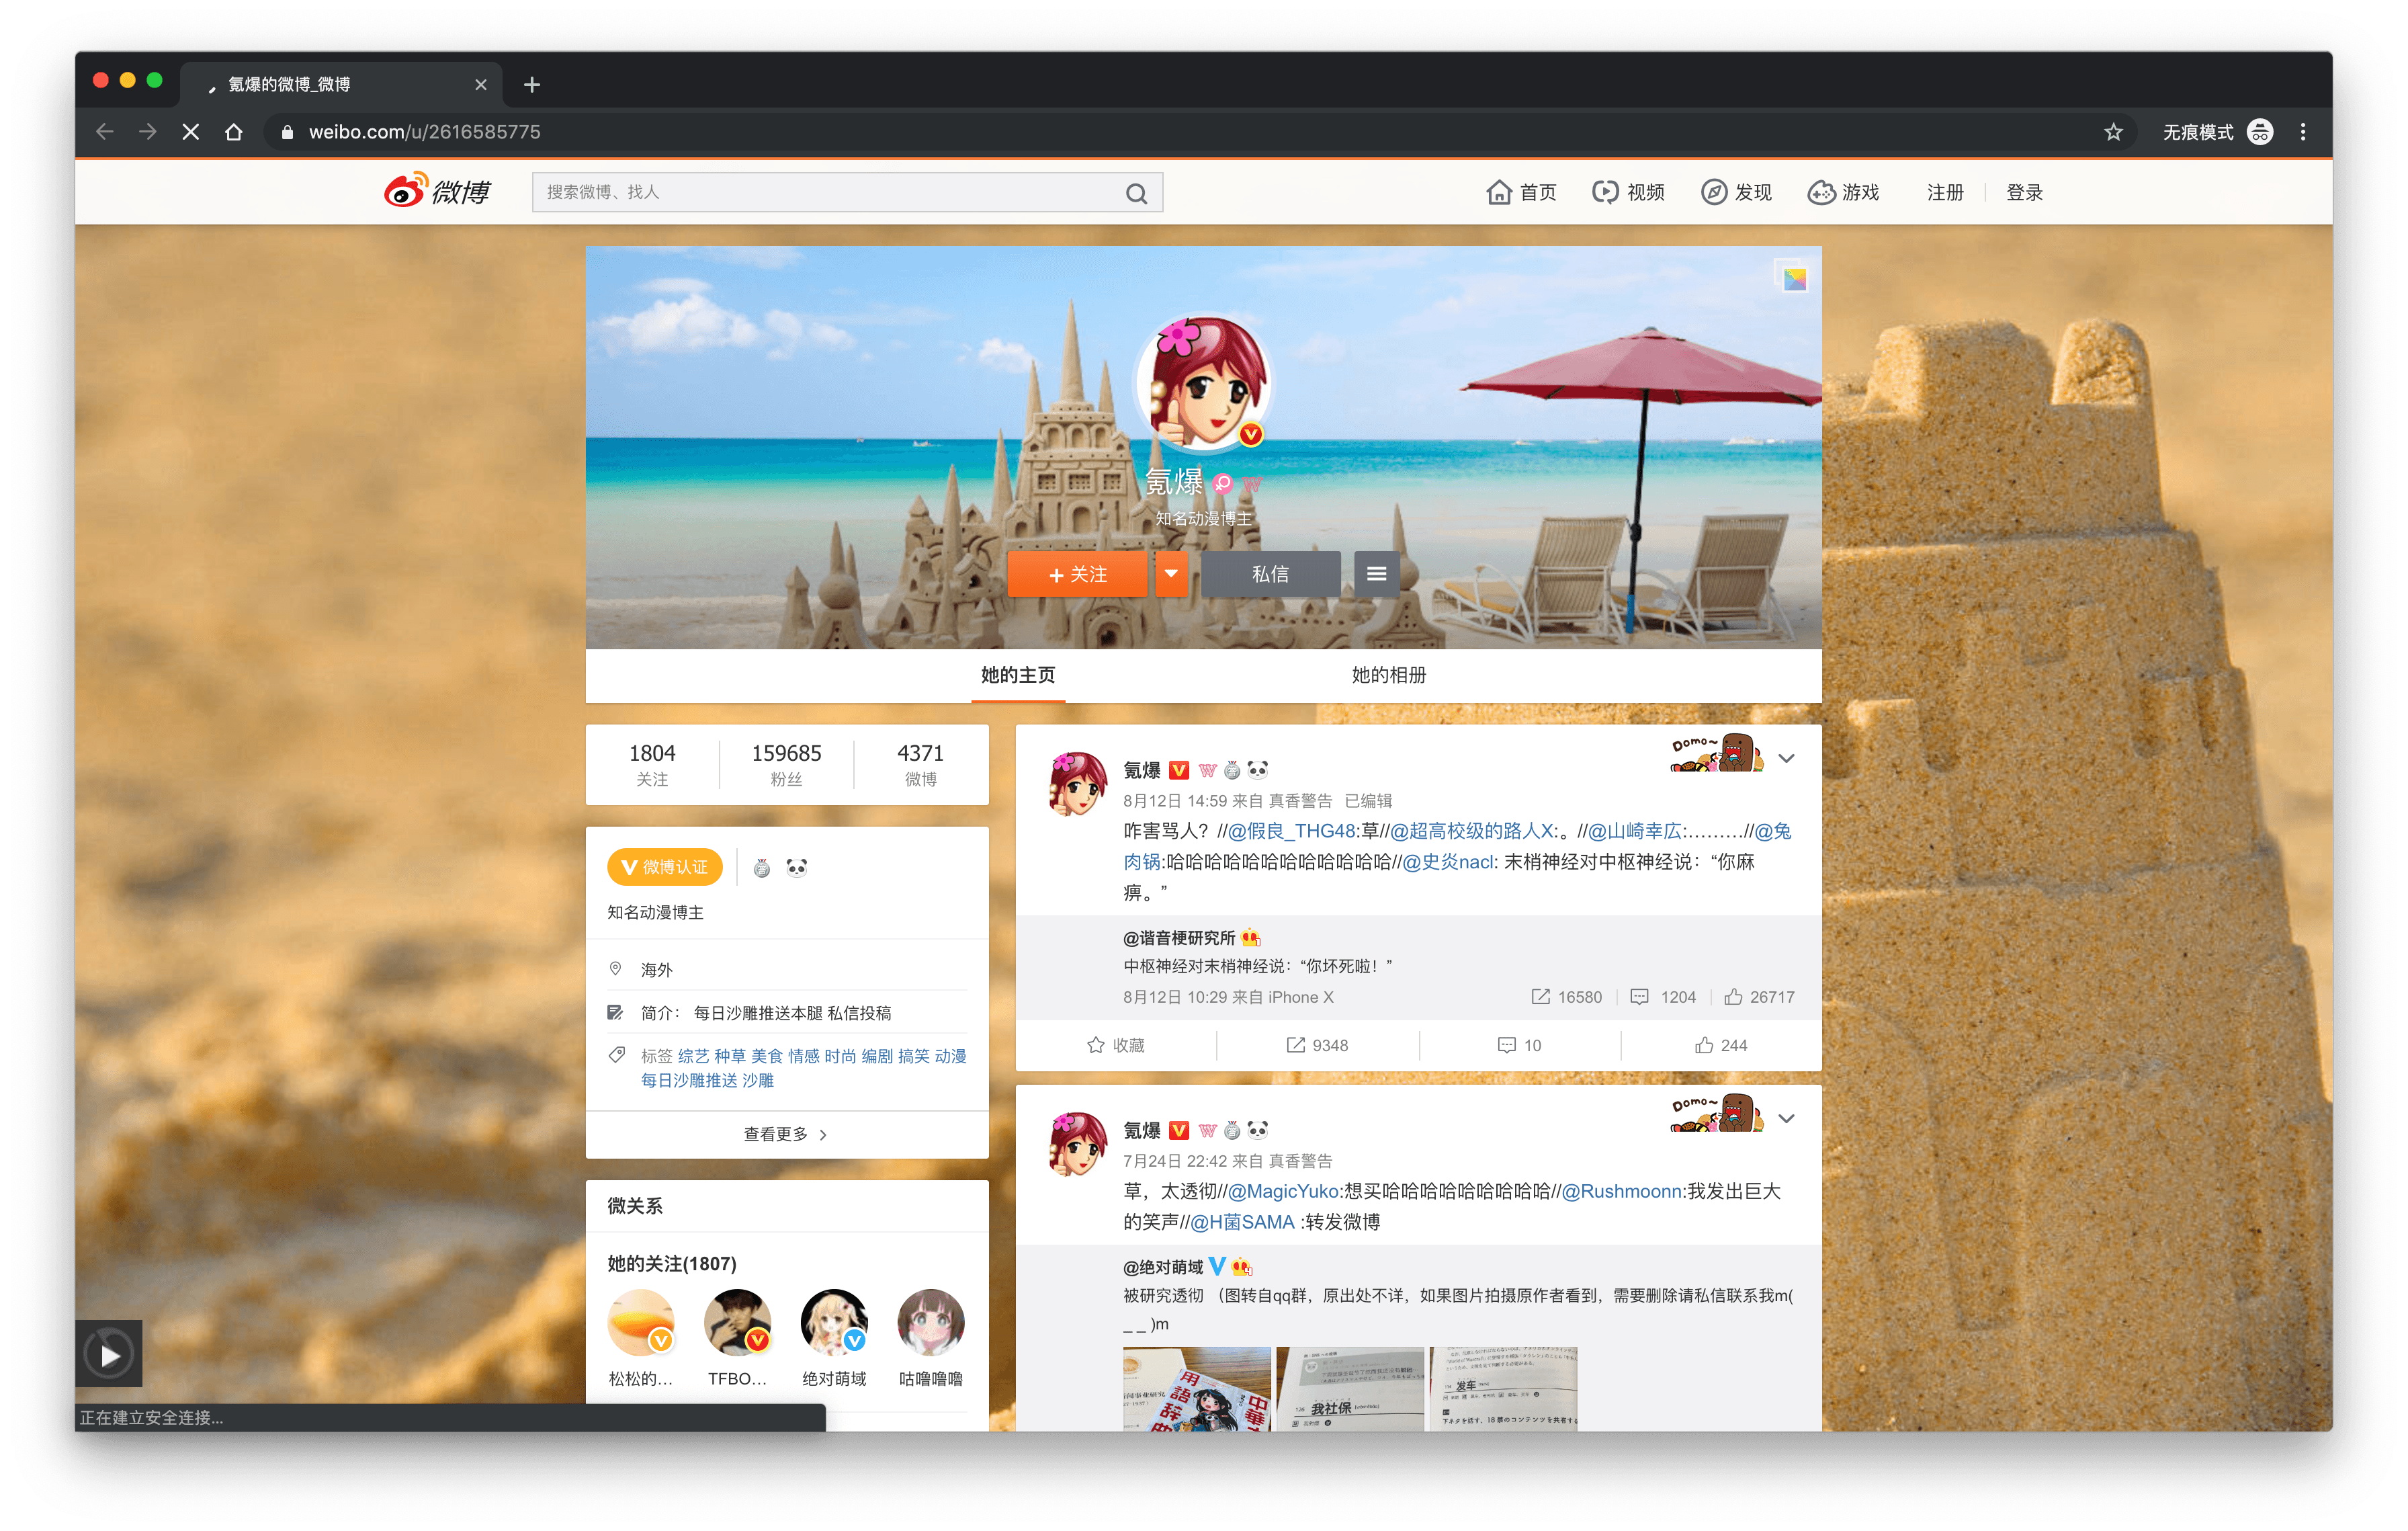Click the search magnifier icon
This screenshot has width=2408, height=1531.
click(1136, 193)
